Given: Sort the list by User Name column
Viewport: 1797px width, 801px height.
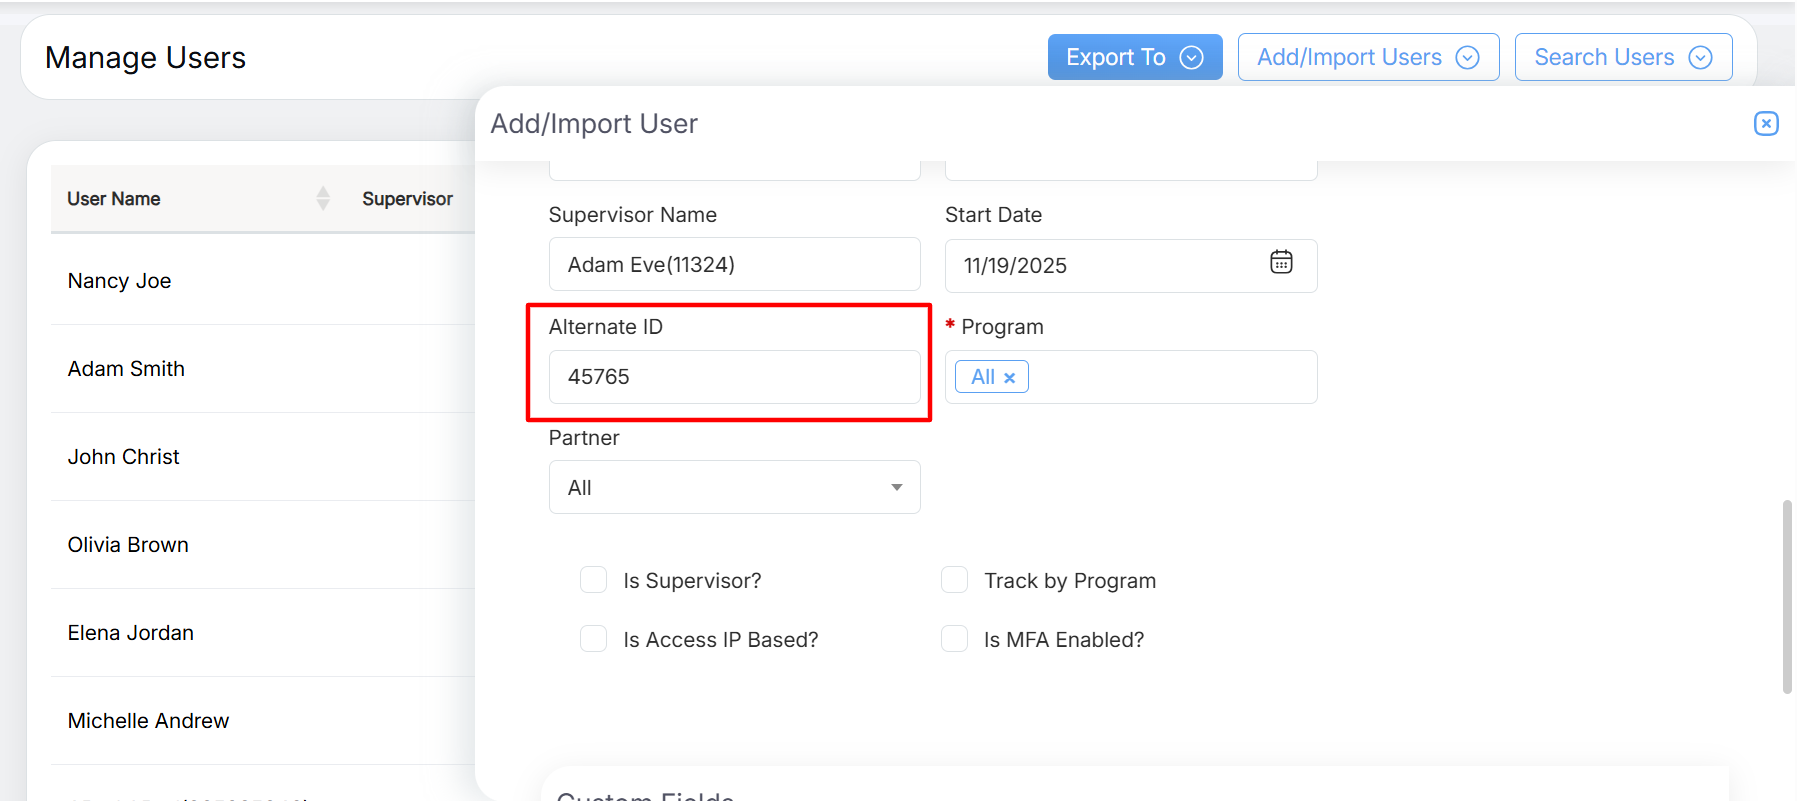Looking at the screenshot, I should pos(322,198).
